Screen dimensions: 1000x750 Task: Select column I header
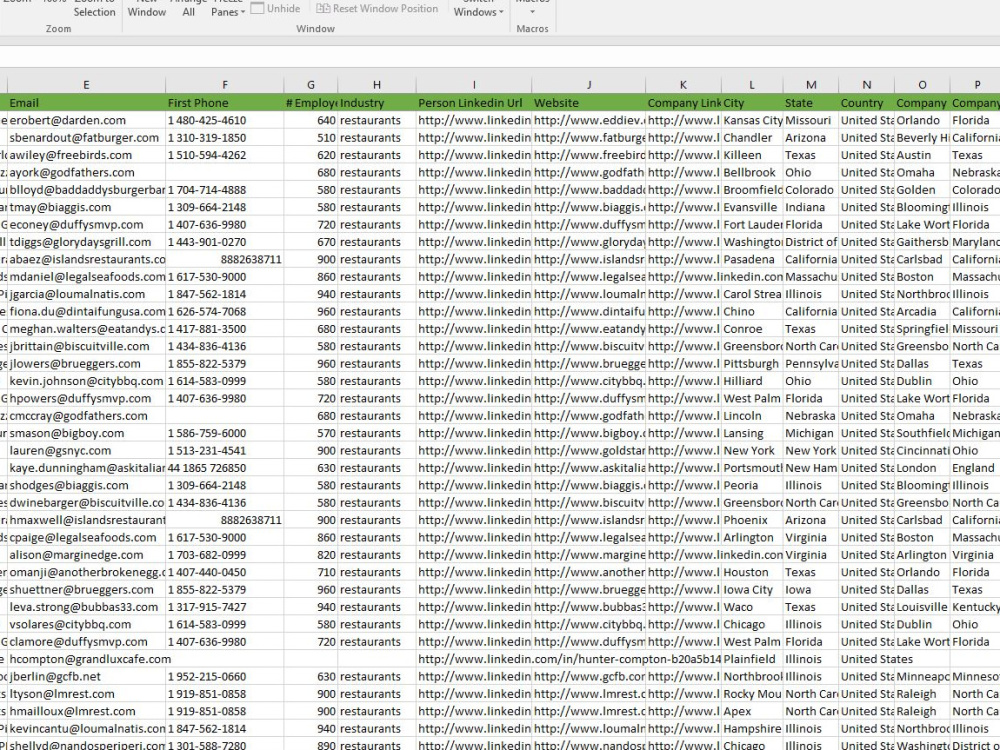click(474, 85)
